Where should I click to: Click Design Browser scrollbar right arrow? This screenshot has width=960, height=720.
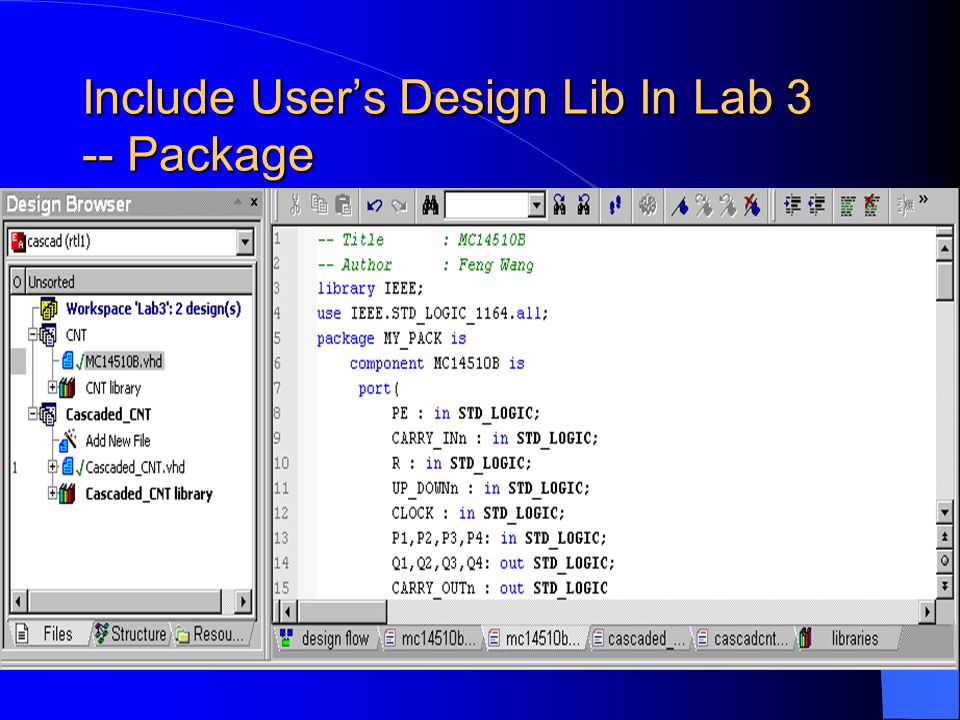click(244, 601)
